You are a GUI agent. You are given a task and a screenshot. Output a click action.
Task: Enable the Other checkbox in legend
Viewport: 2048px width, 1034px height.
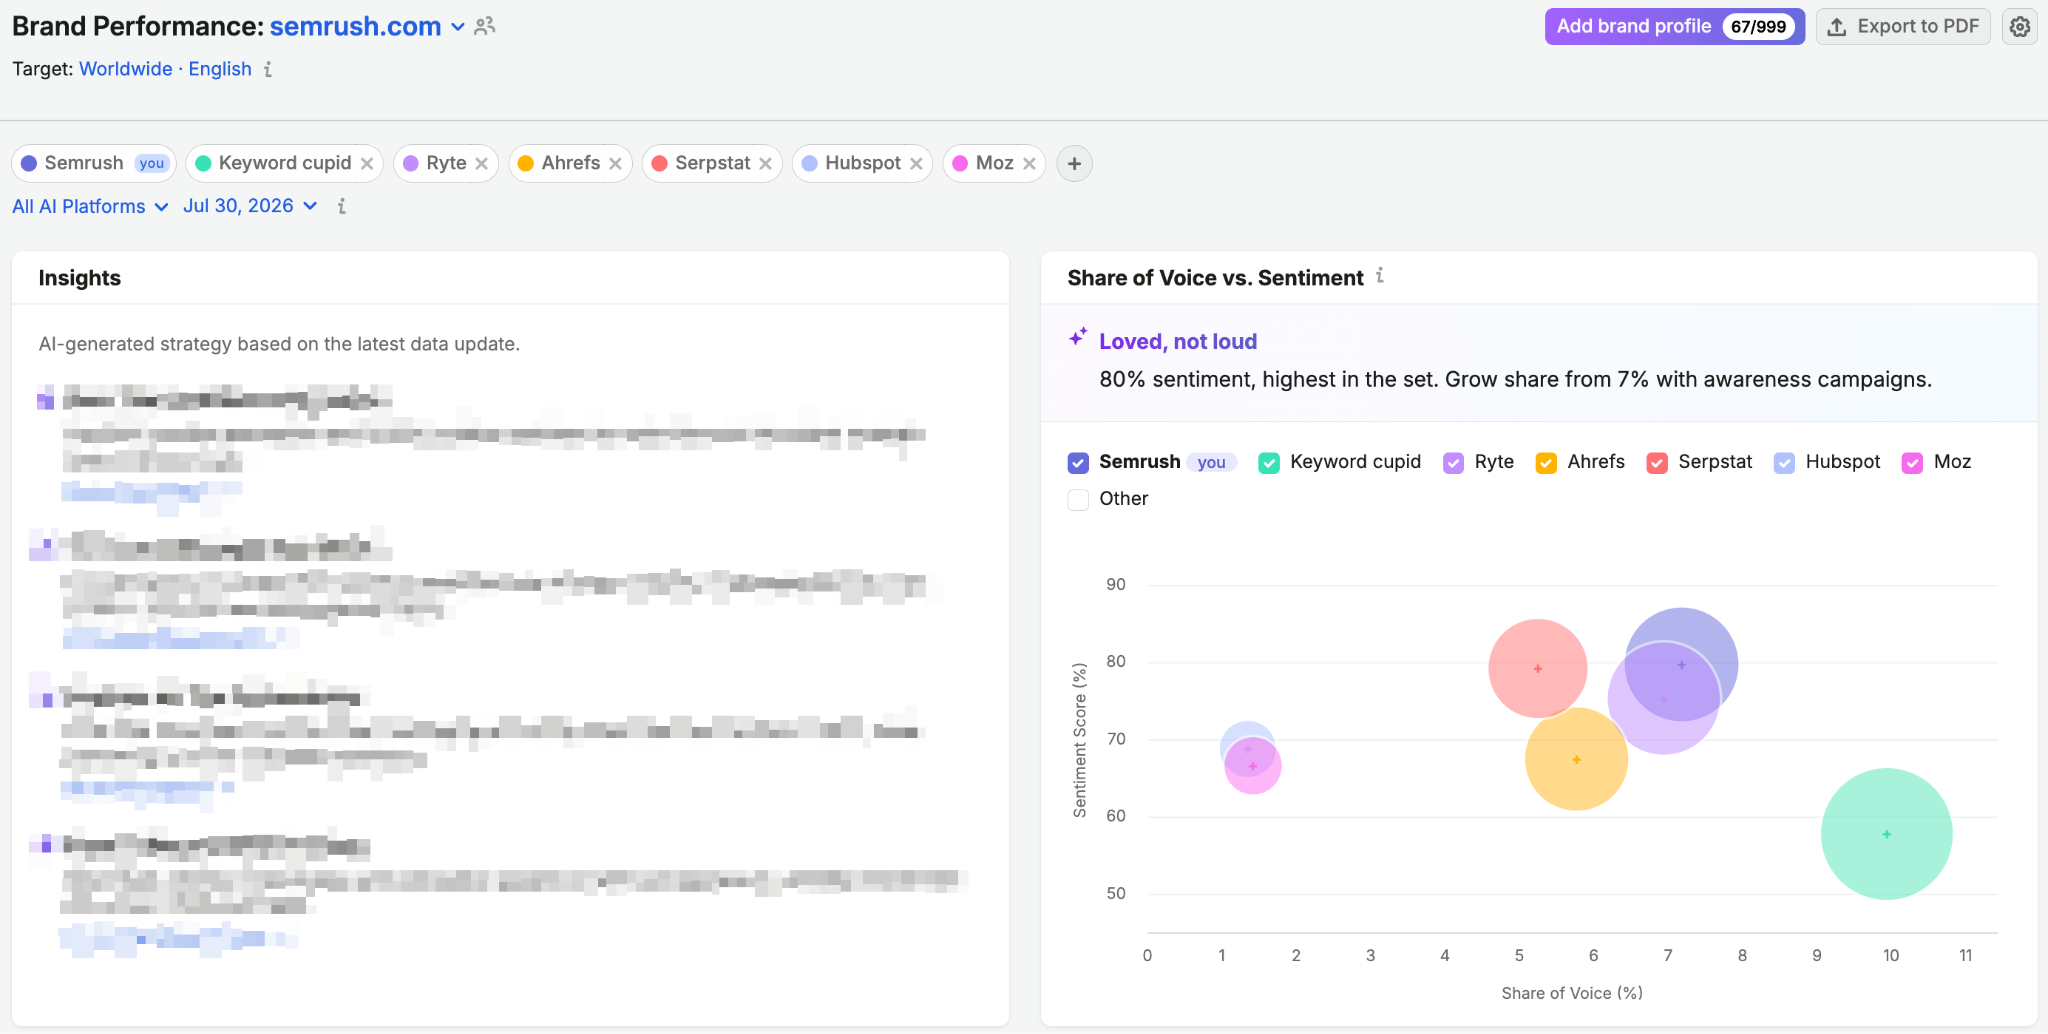(x=1078, y=499)
